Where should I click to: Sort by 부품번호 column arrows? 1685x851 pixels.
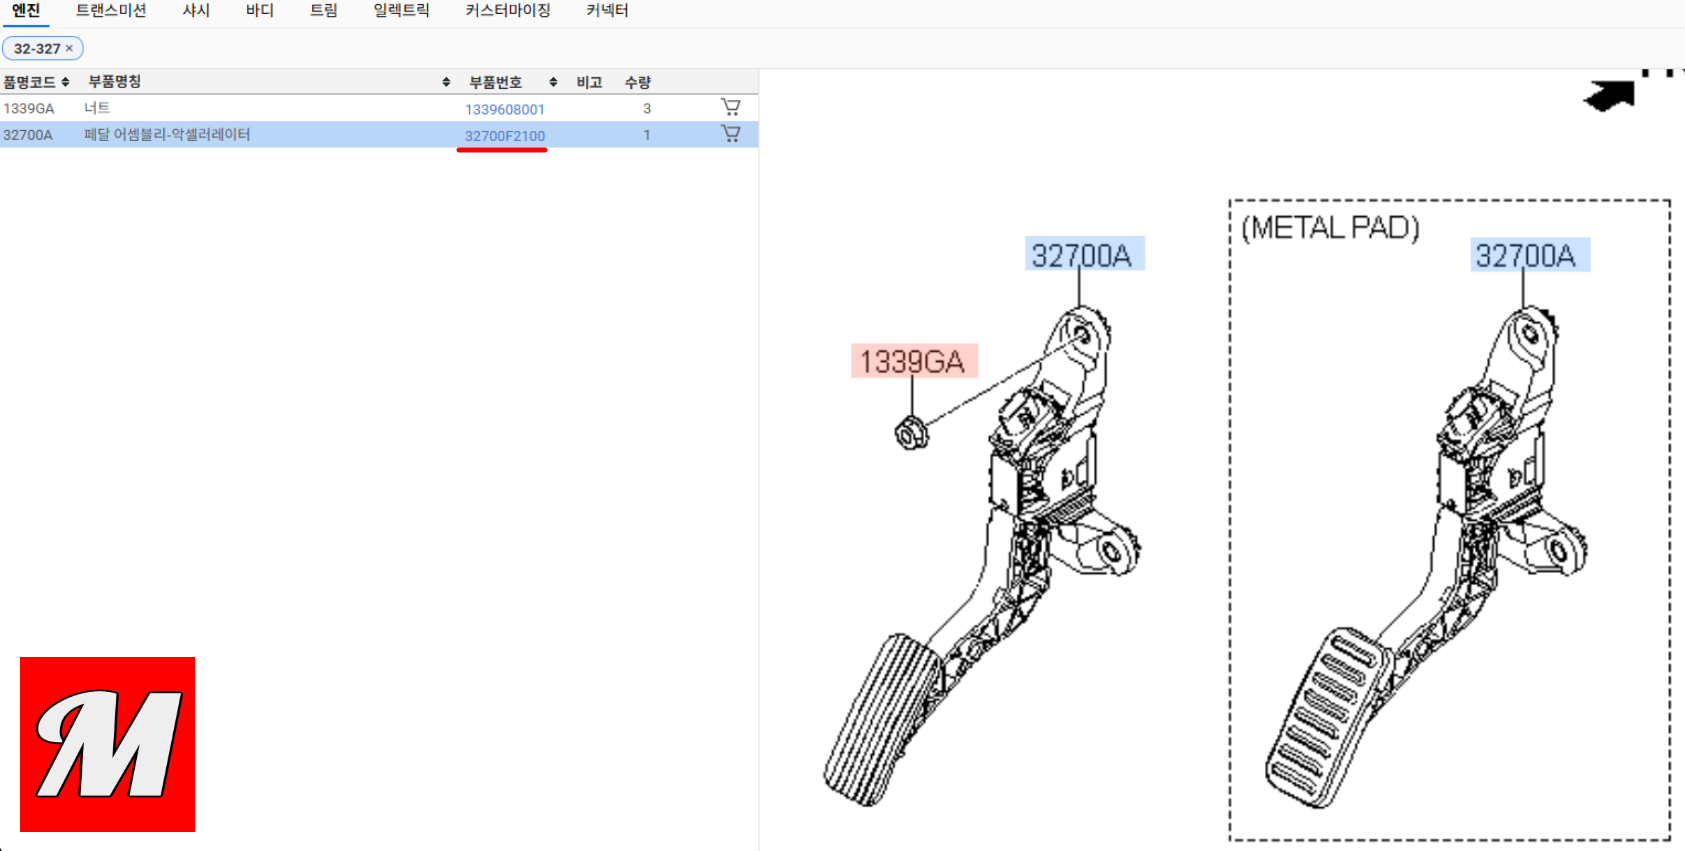[x=553, y=82]
